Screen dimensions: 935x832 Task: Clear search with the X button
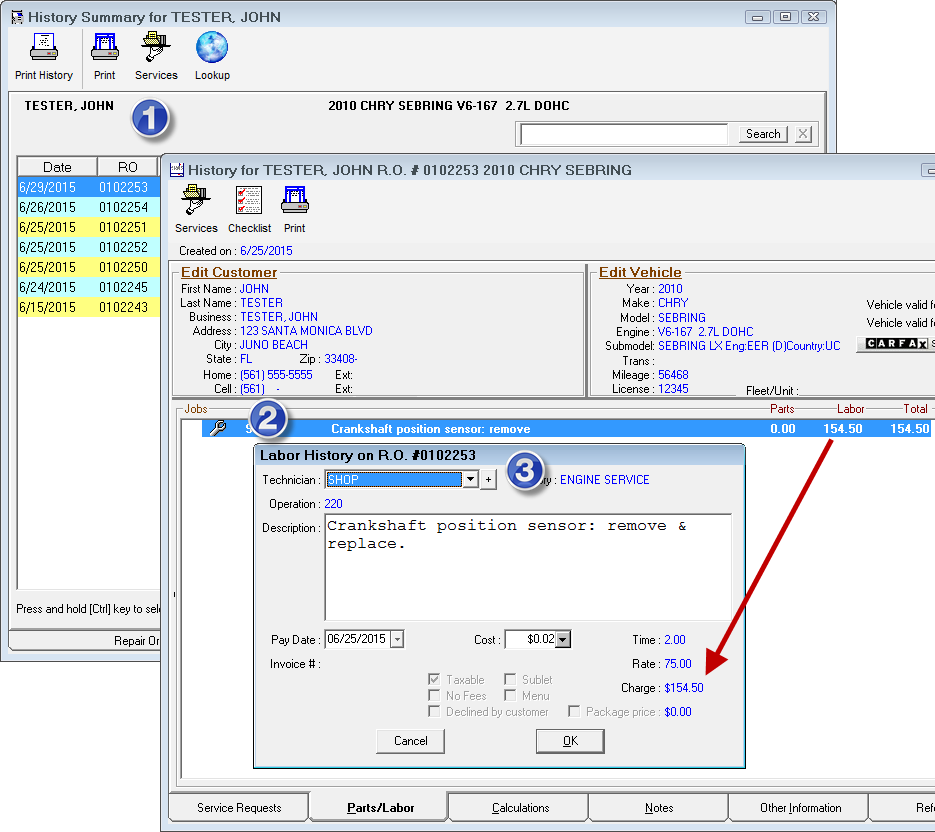804,134
